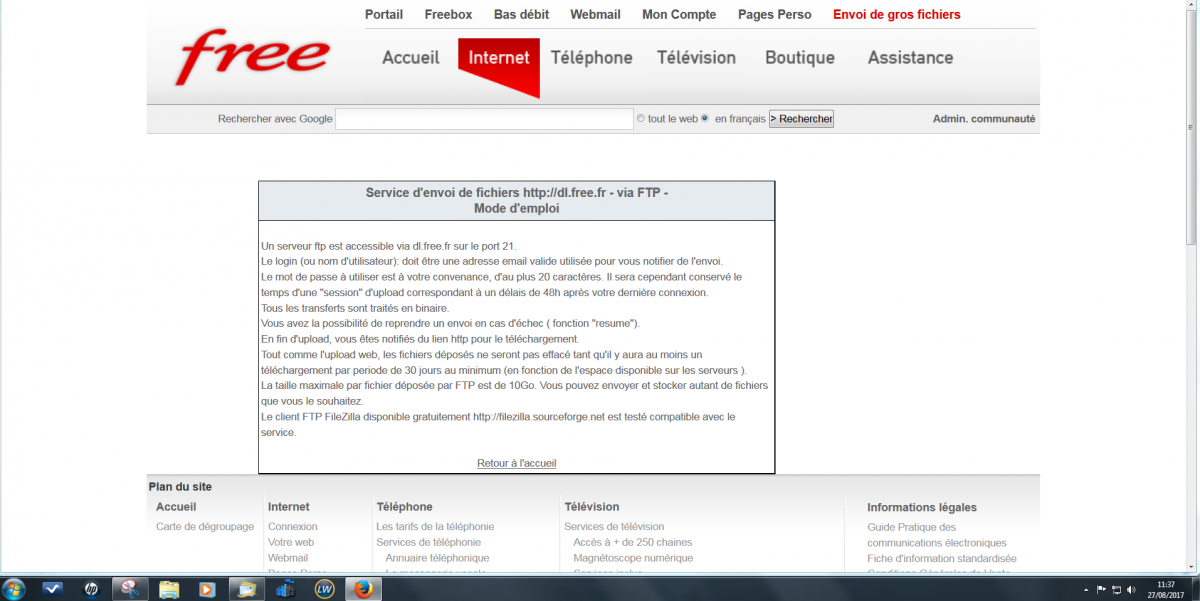Go to the Assistance tab

click(x=910, y=58)
